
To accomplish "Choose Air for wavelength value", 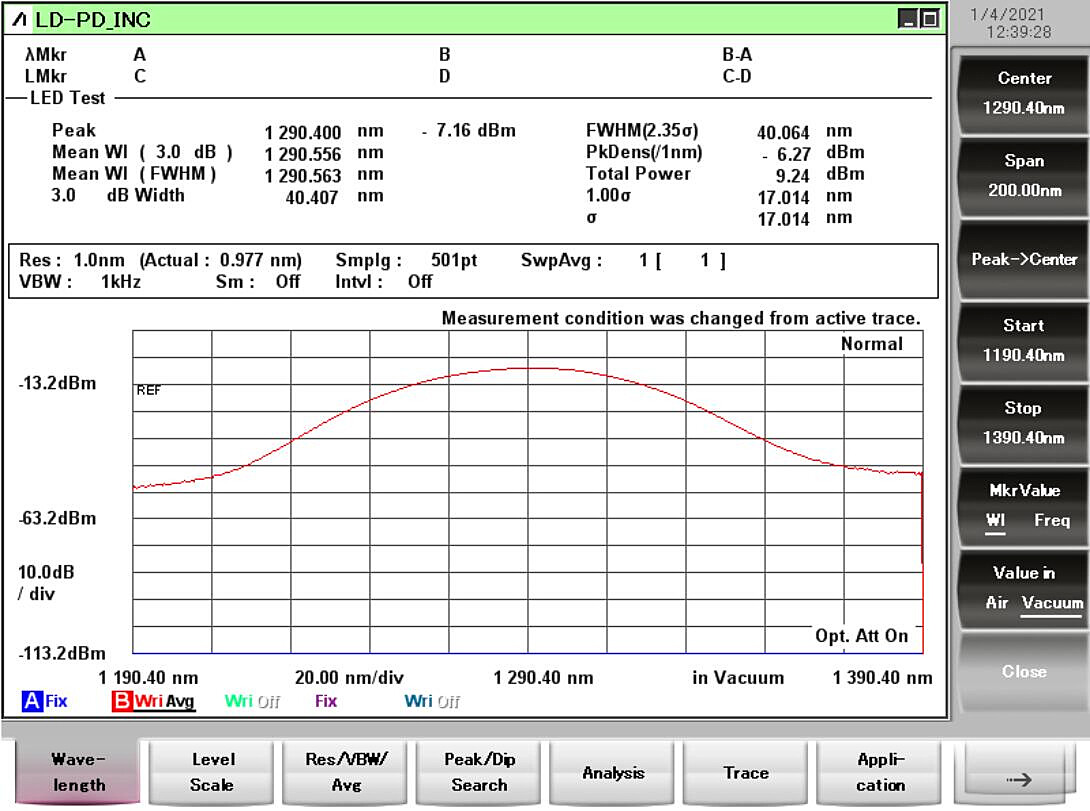I will (x=997, y=603).
